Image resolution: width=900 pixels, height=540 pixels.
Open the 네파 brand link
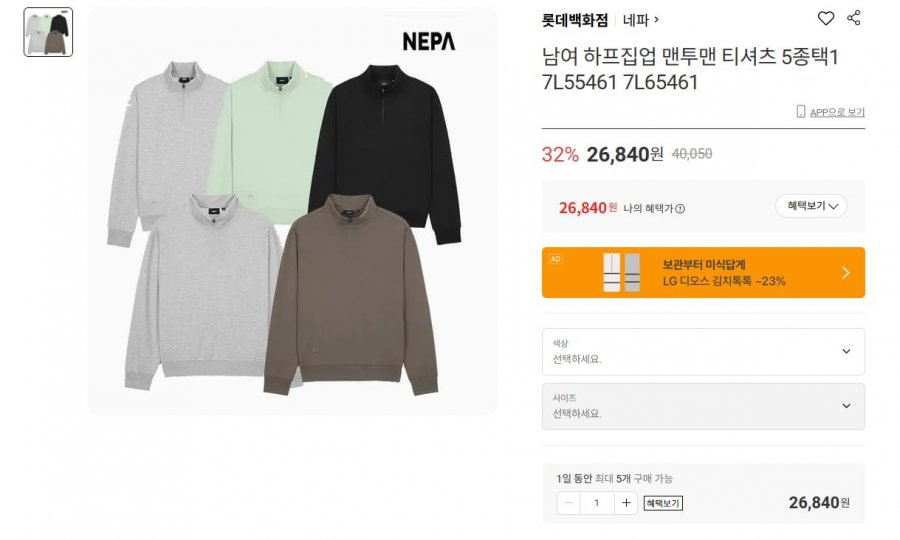pos(641,20)
